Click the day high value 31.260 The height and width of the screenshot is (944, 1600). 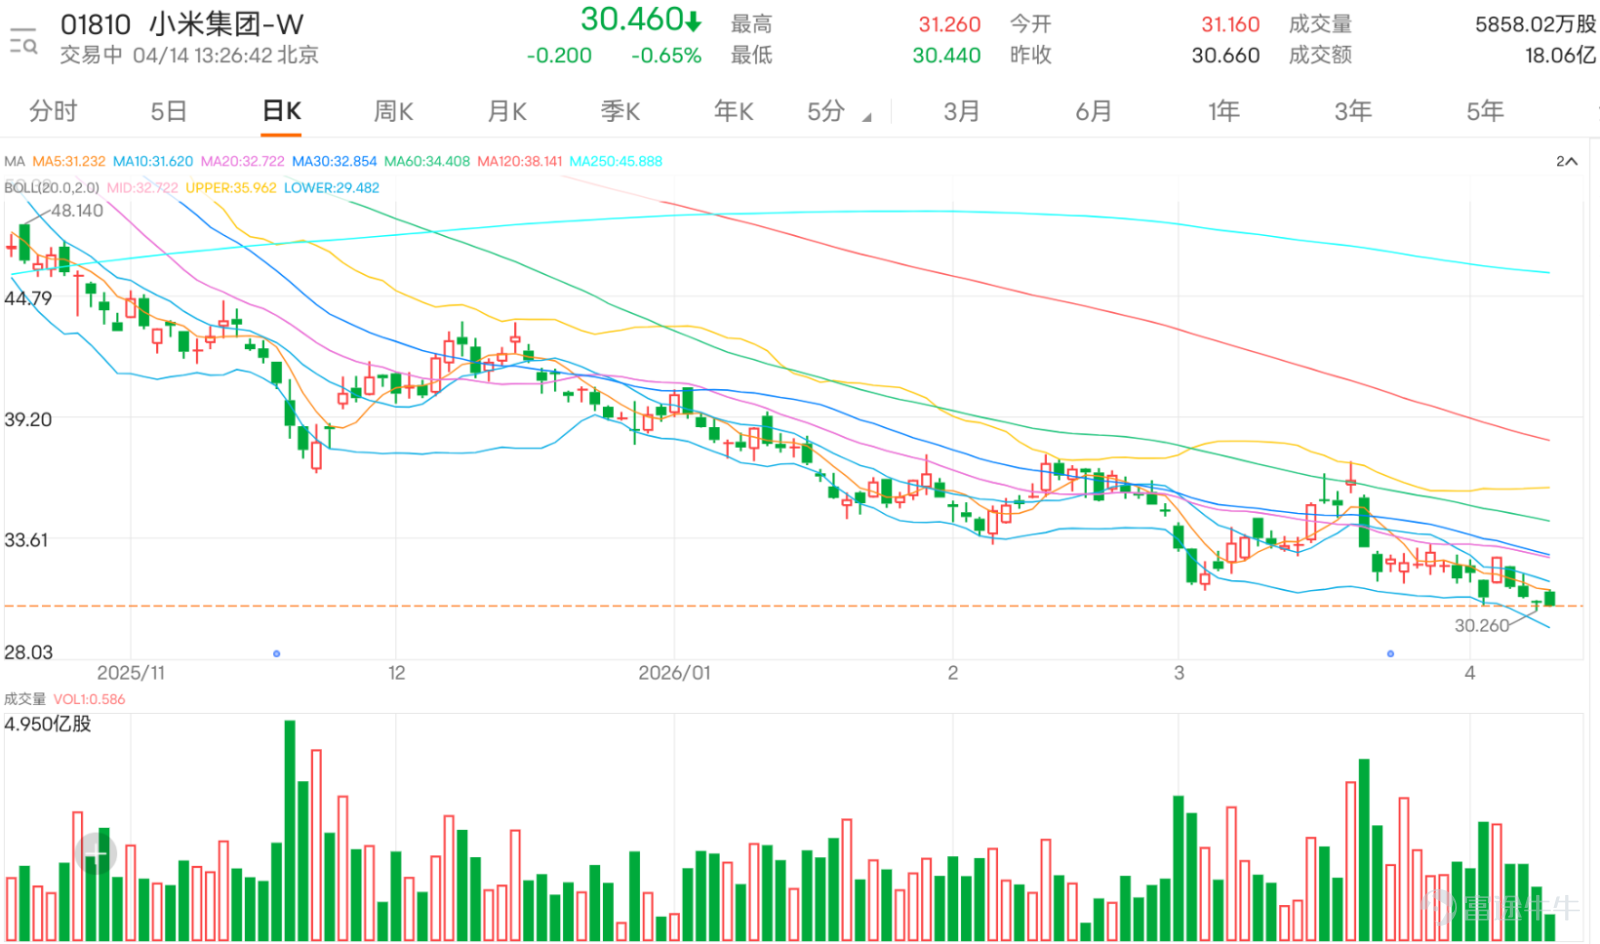coord(949,24)
